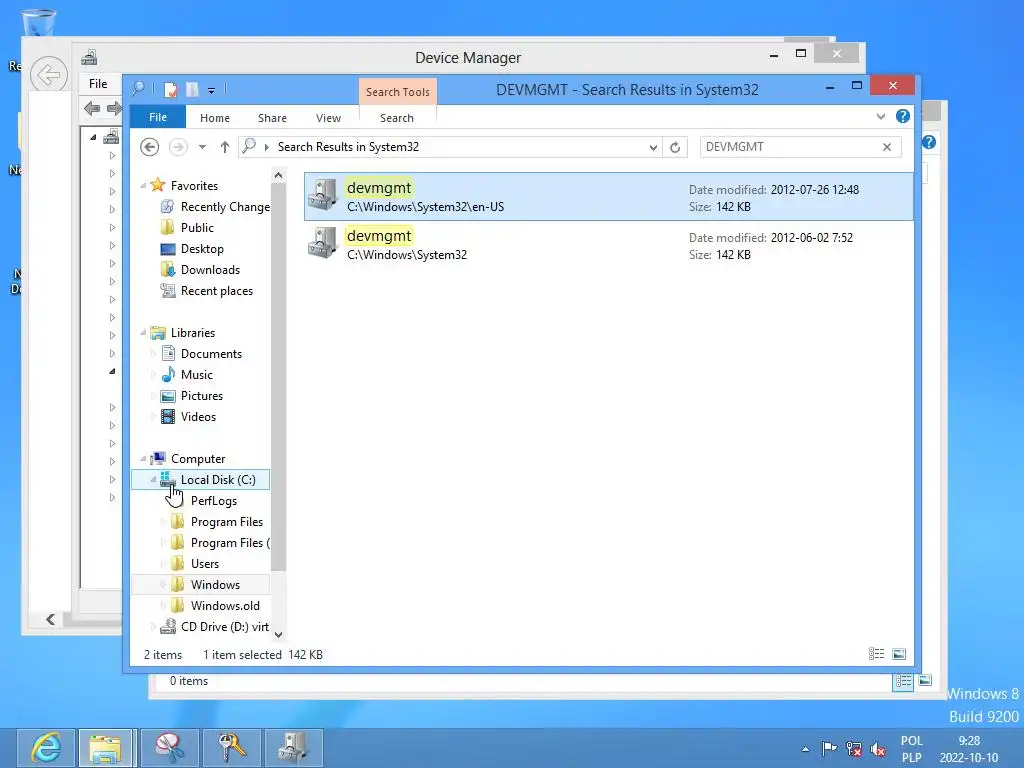Open the Users folder
Image resolution: width=1024 pixels, height=768 pixels.
(195, 564)
